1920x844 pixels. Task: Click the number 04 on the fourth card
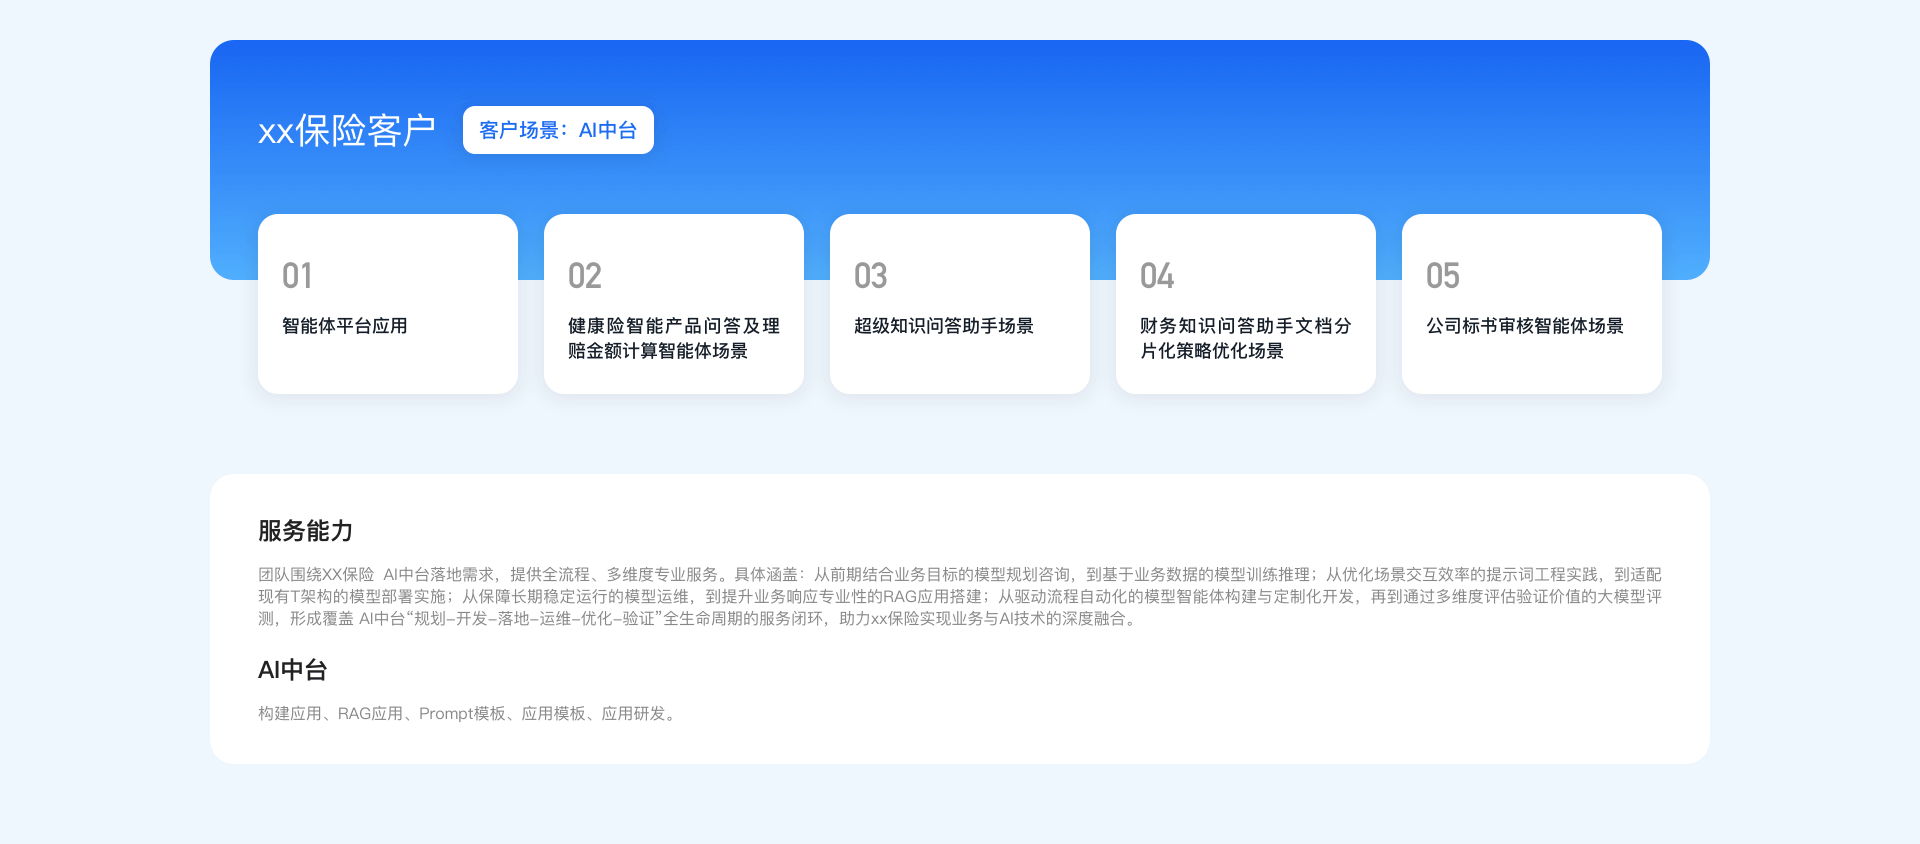[x=1156, y=276]
